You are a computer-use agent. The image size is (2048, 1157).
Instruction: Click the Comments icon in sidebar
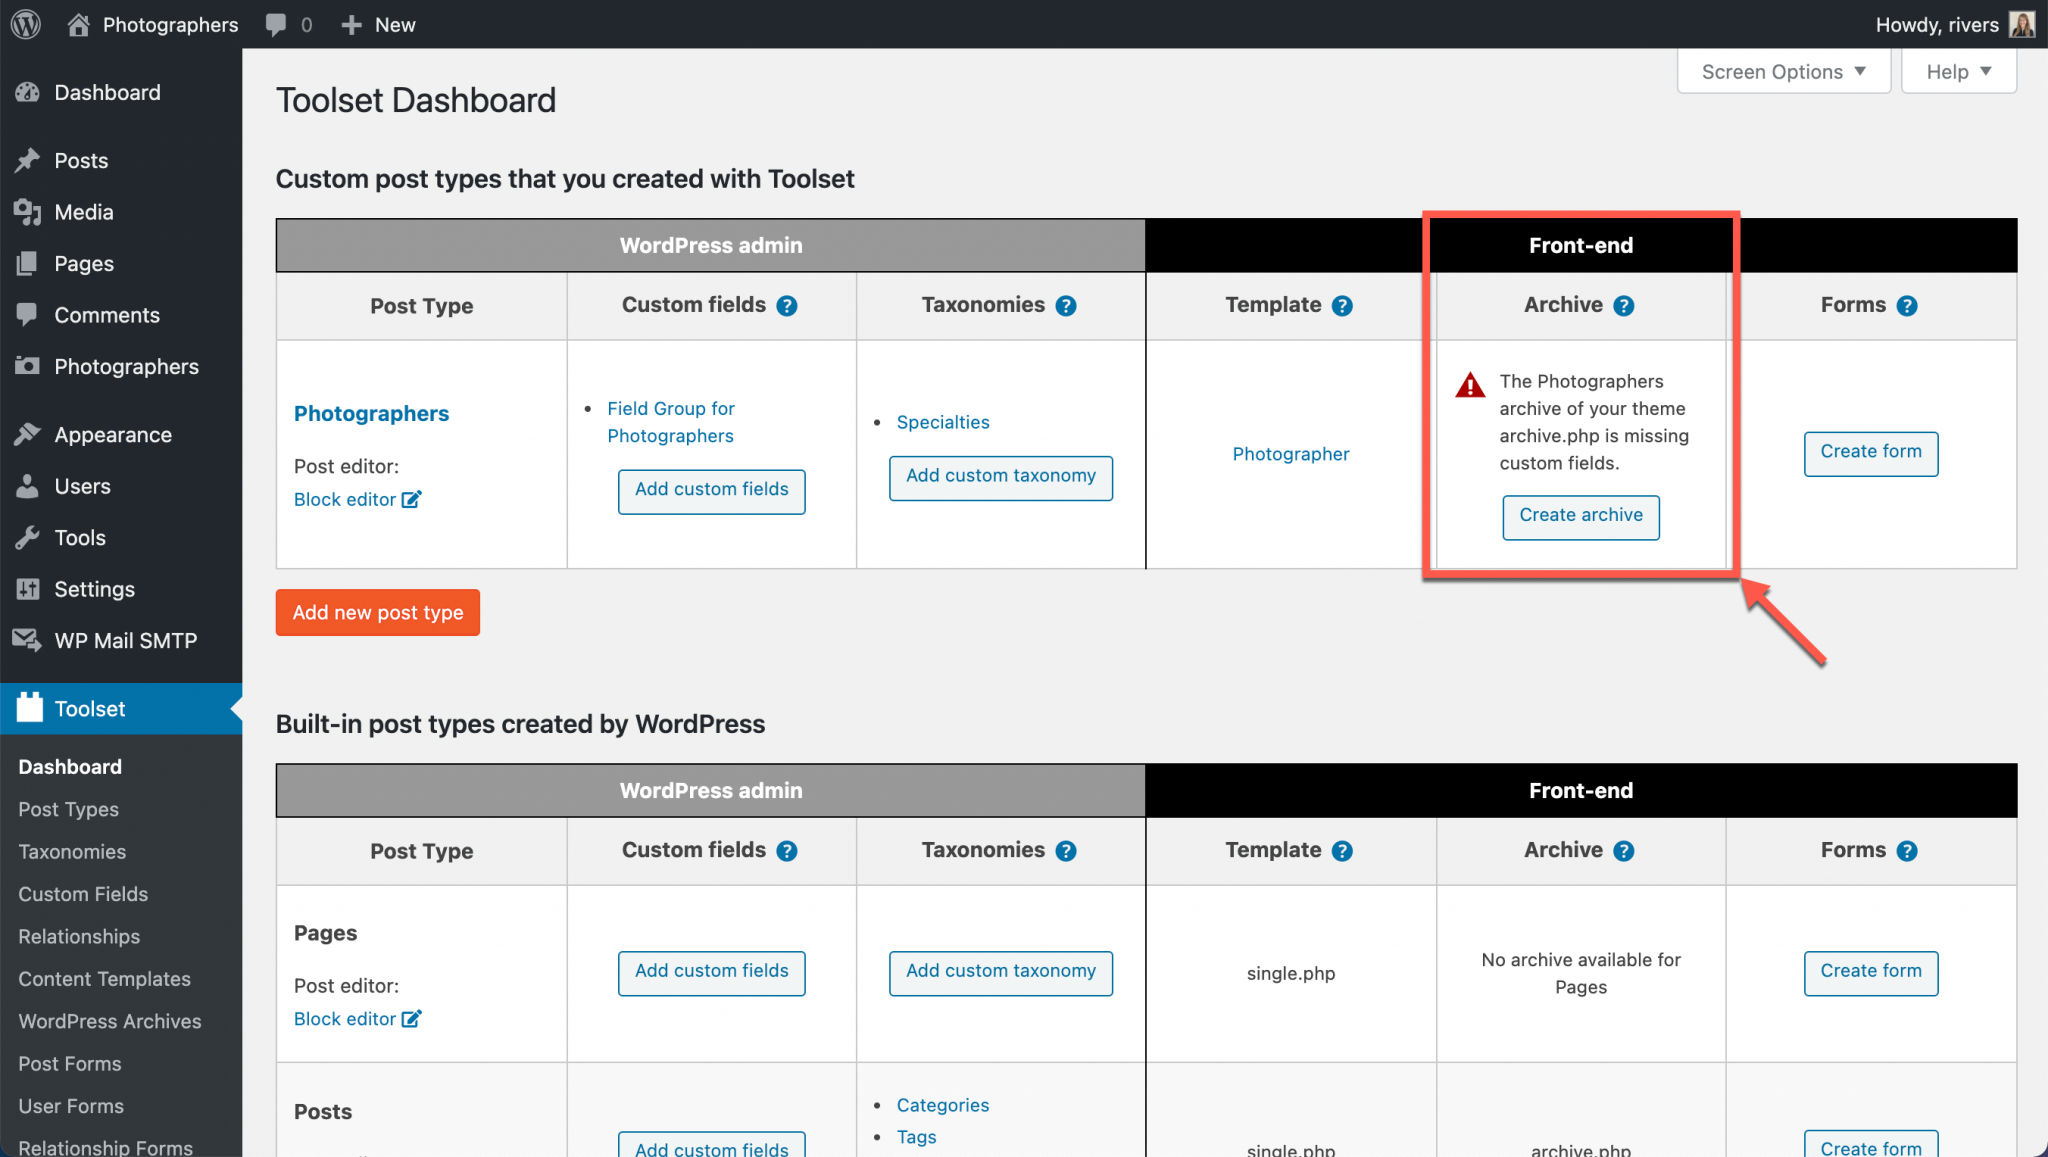(x=28, y=315)
